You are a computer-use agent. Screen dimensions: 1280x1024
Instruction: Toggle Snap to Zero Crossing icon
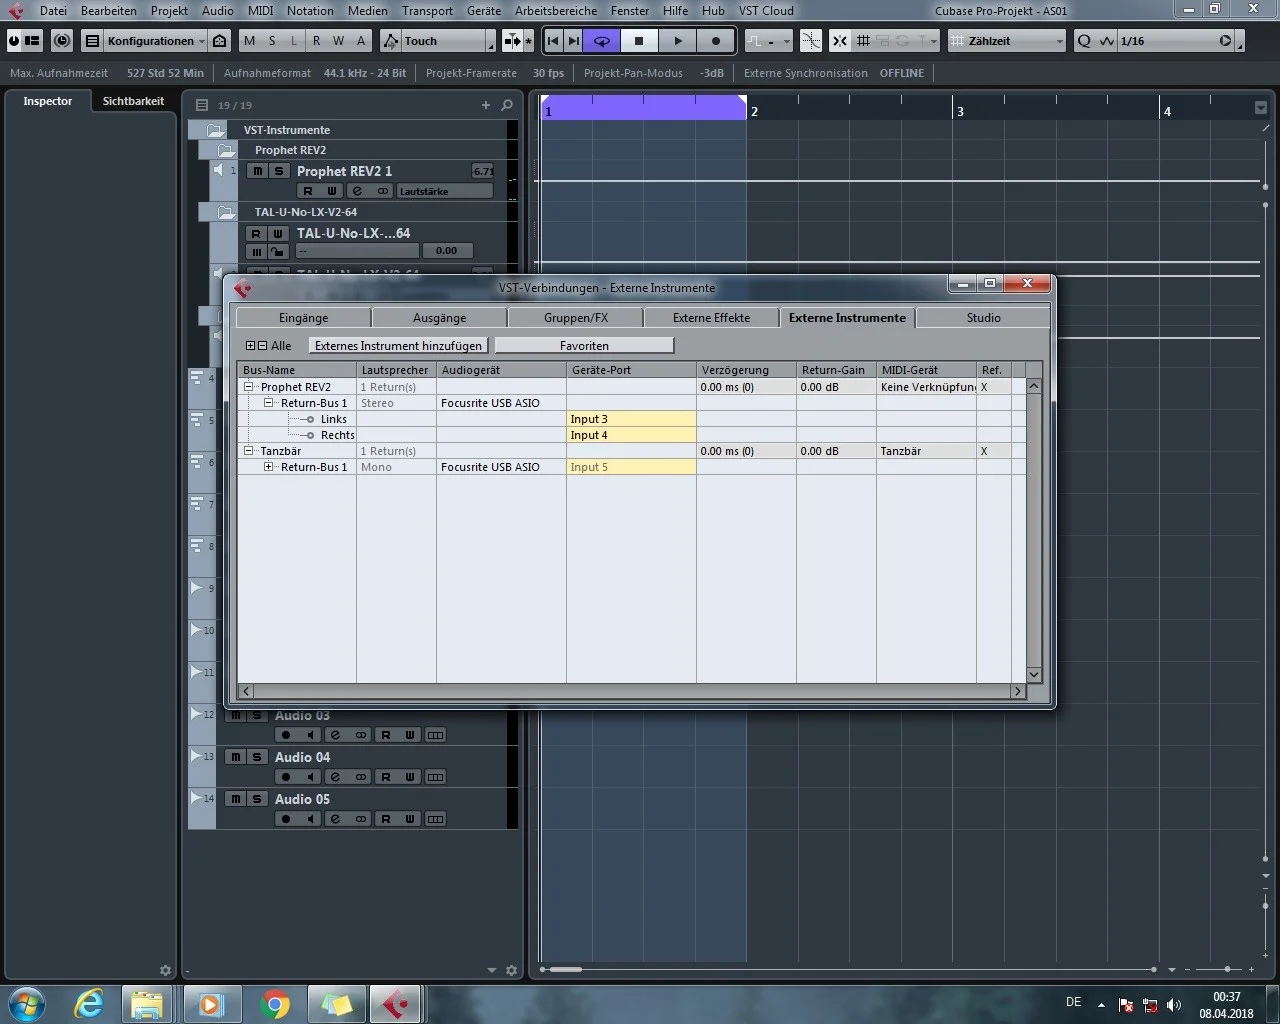(x=811, y=41)
